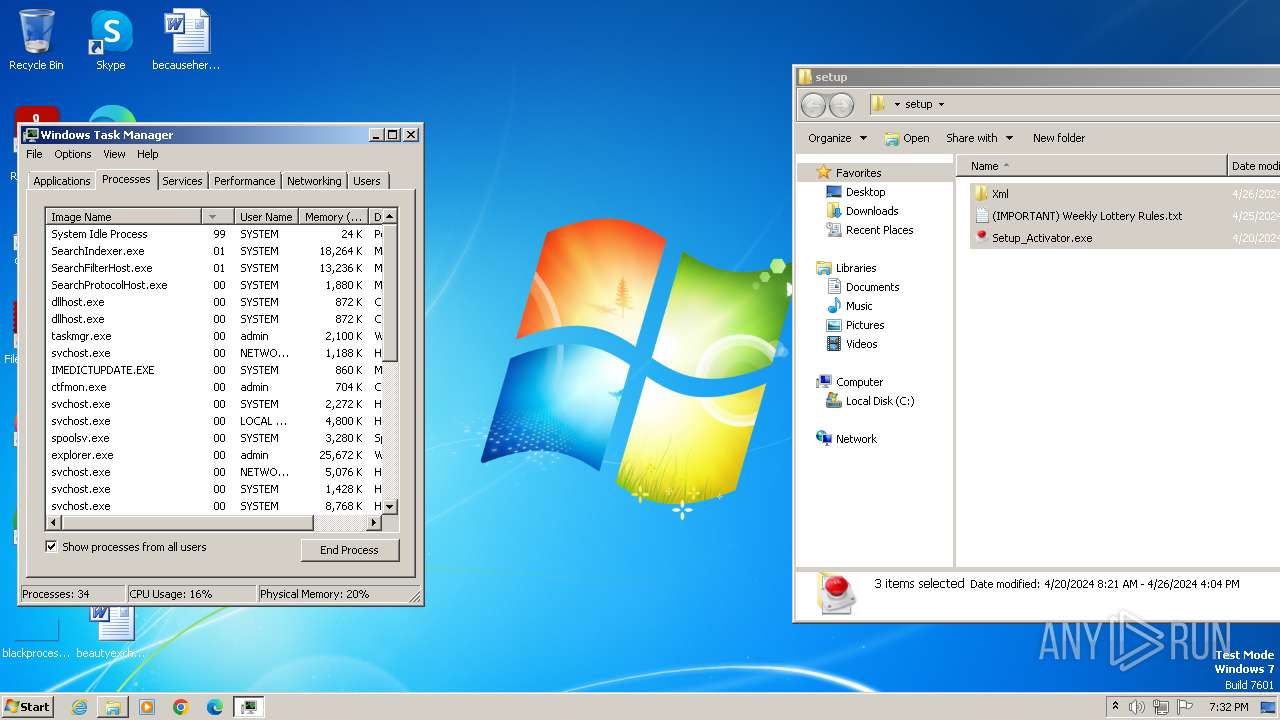
Task: Select the explorer.exe process row
Action: tap(214, 455)
